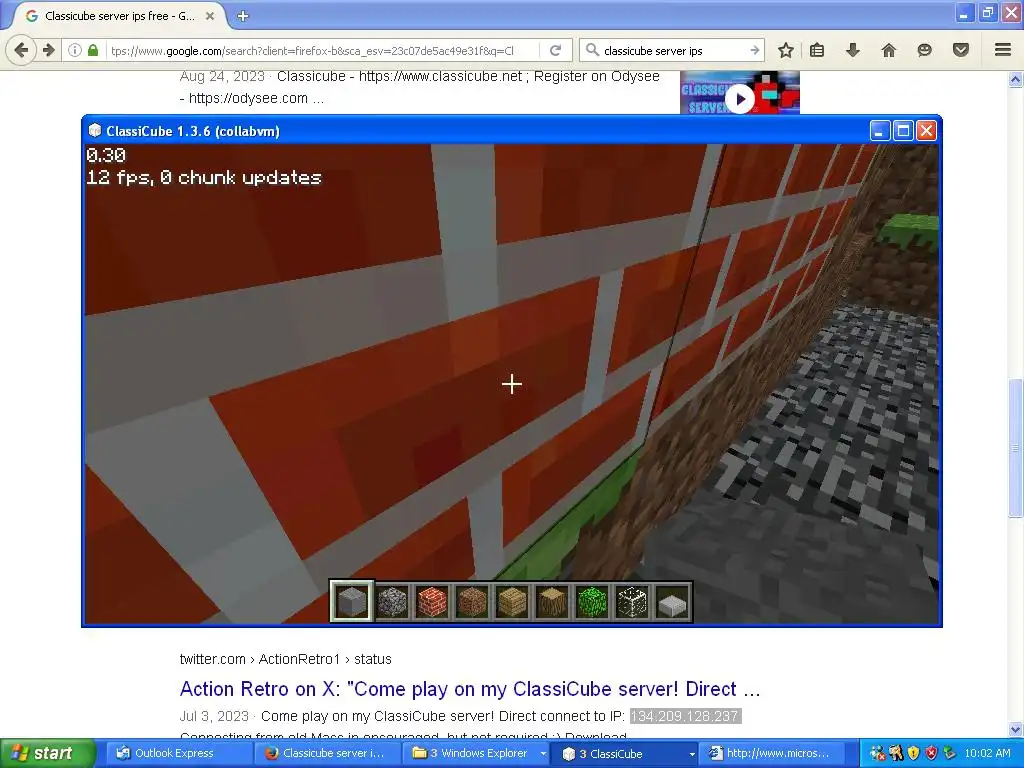Open the yellow security shield tray icon
The image size is (1024, 768).
coord(913,753)
